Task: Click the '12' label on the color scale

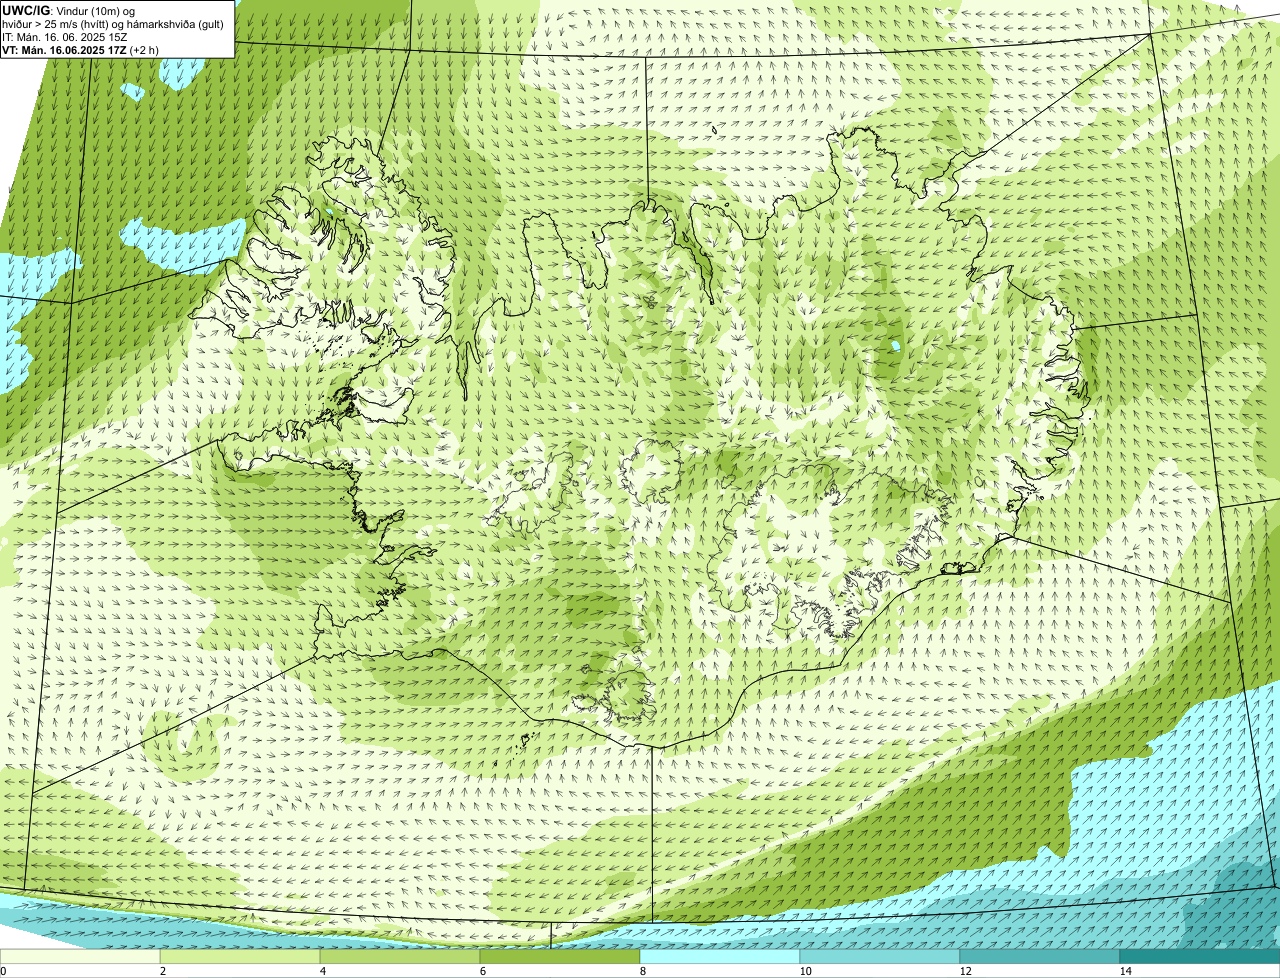Action: click(965, 971)
